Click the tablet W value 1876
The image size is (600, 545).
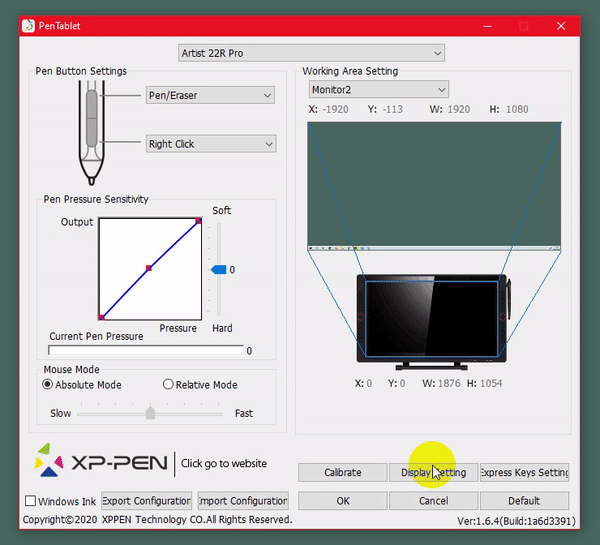click(x=449, y=383)
